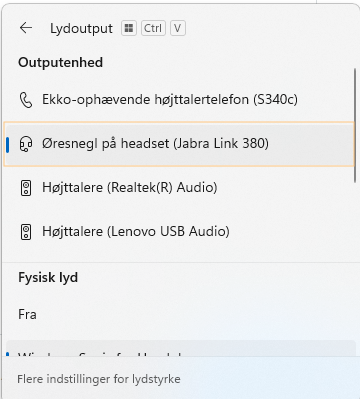
Task: Select Øresnegl på headset (Jabra Link 380)
Action: [179, 144]
